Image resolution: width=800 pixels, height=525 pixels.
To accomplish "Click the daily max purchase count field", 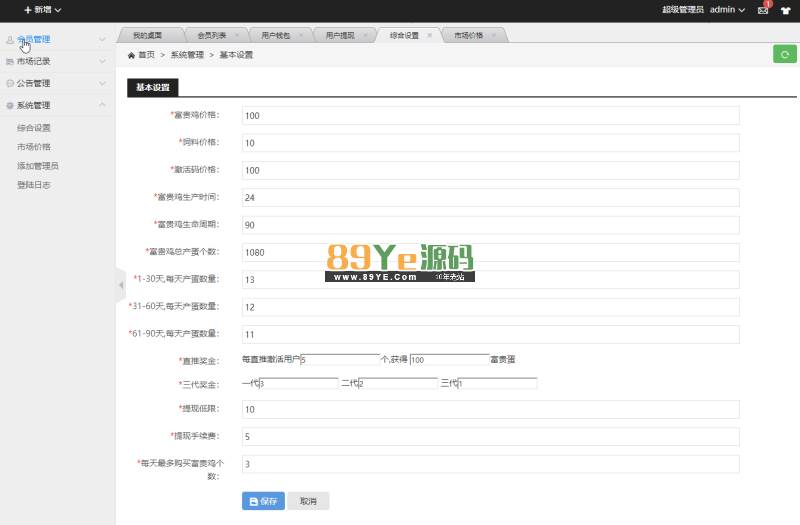I will click(x=490, y=464).
